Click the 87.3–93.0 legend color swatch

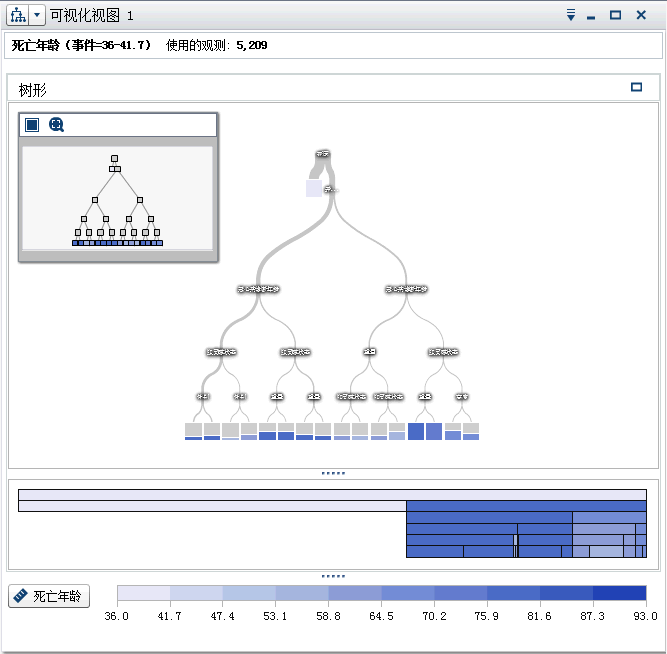[x=619, y=594]
